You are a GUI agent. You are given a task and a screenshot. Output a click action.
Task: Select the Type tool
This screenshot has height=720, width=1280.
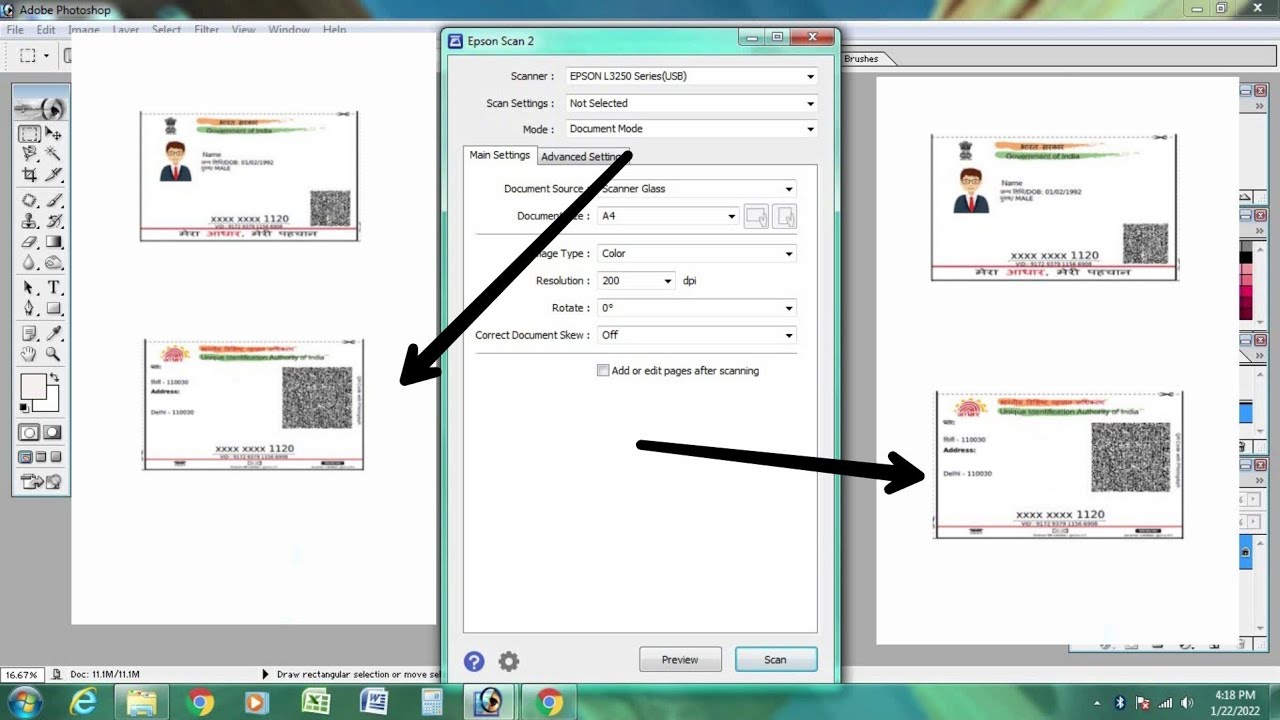53,288
